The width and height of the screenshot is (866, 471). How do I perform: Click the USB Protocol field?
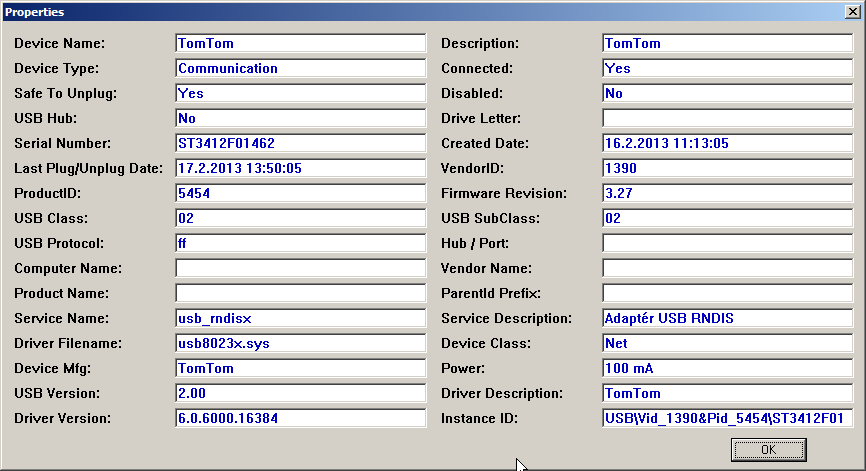tap(301, 244)
